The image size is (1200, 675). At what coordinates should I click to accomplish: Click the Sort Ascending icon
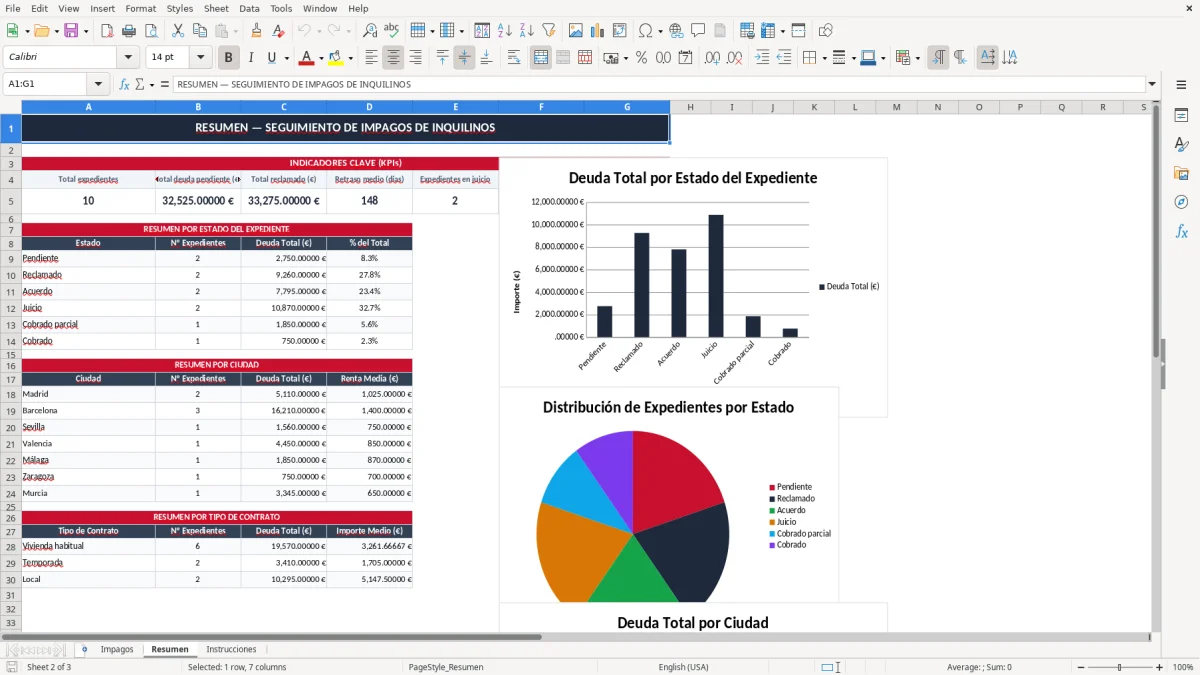[504, 31]
